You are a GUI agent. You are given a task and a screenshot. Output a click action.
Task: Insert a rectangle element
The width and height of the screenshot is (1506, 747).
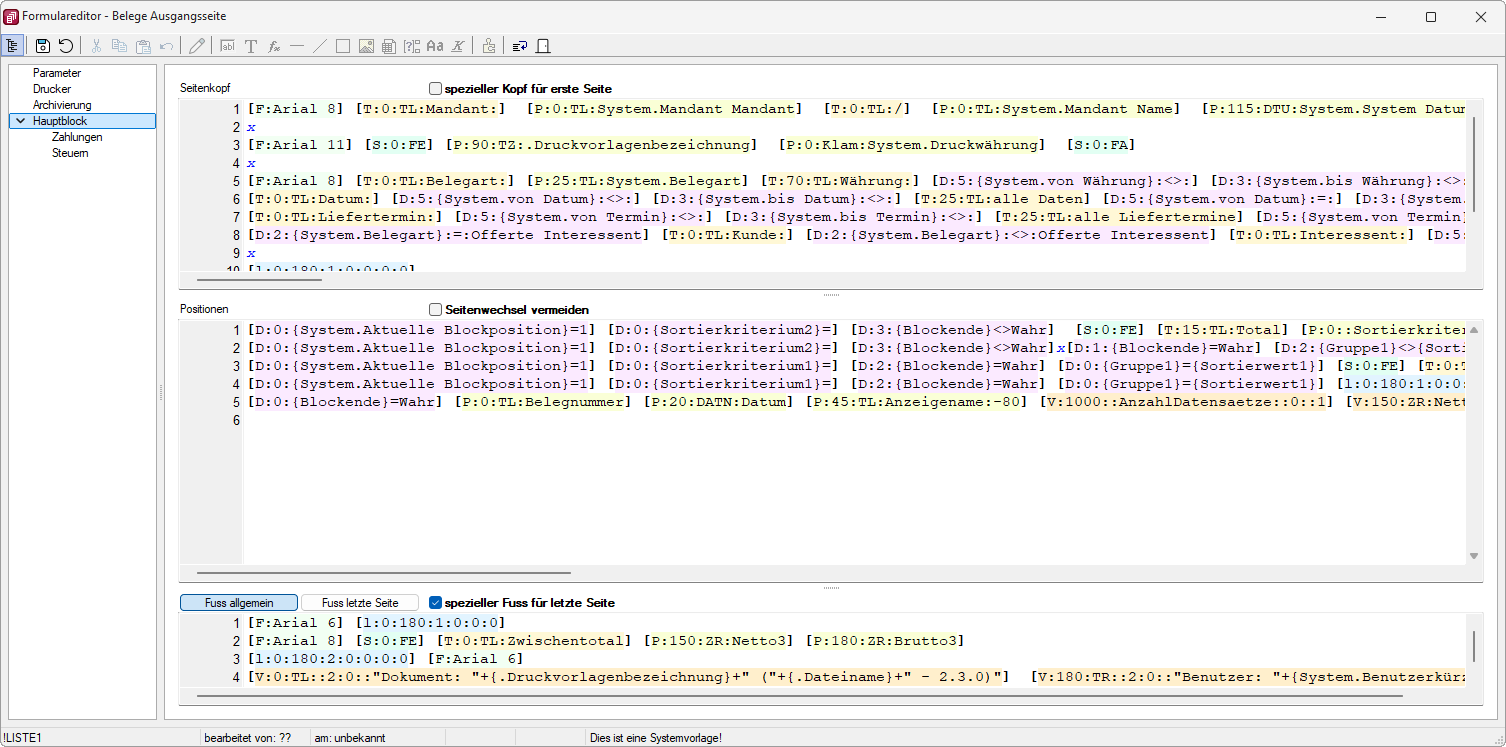coord(343,45)
